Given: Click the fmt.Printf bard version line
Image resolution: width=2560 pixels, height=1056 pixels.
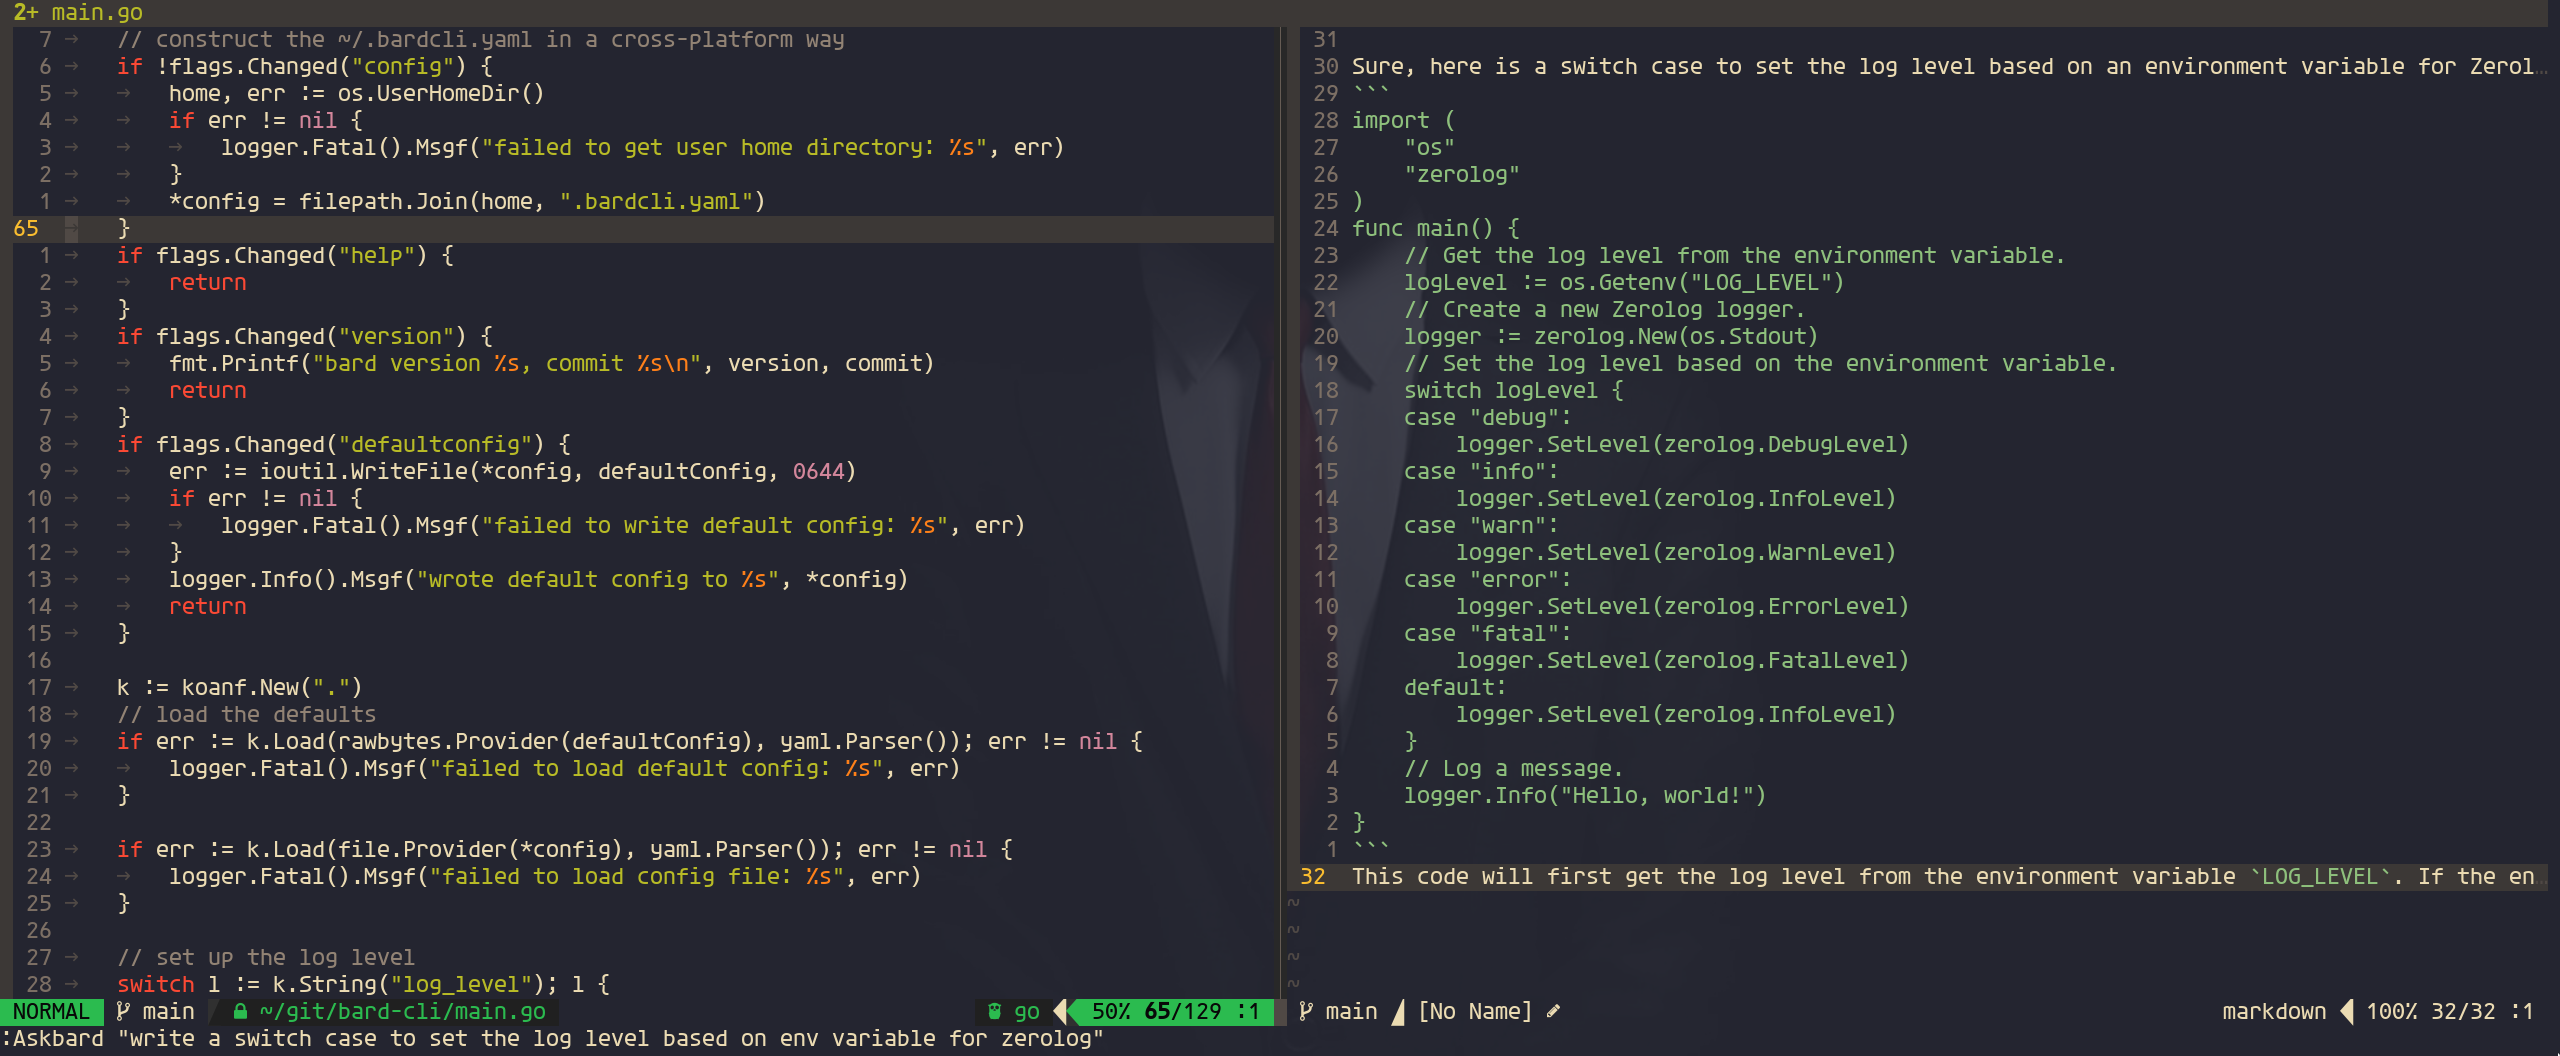Looking at the screenshot, I should (551, 363).
